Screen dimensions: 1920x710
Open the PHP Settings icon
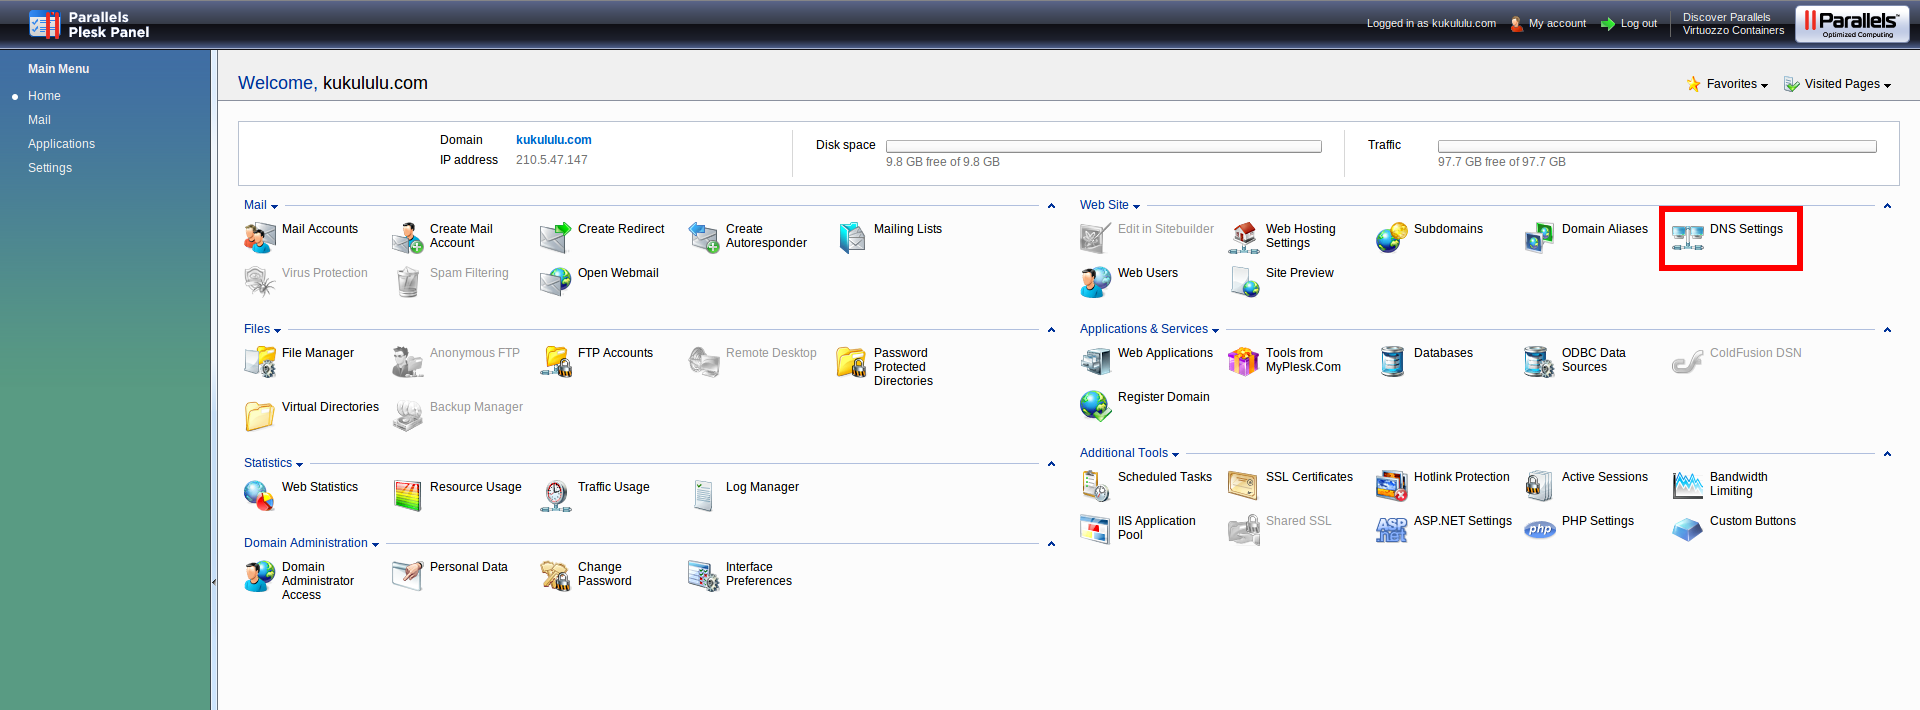click(x=1540, y=530)
